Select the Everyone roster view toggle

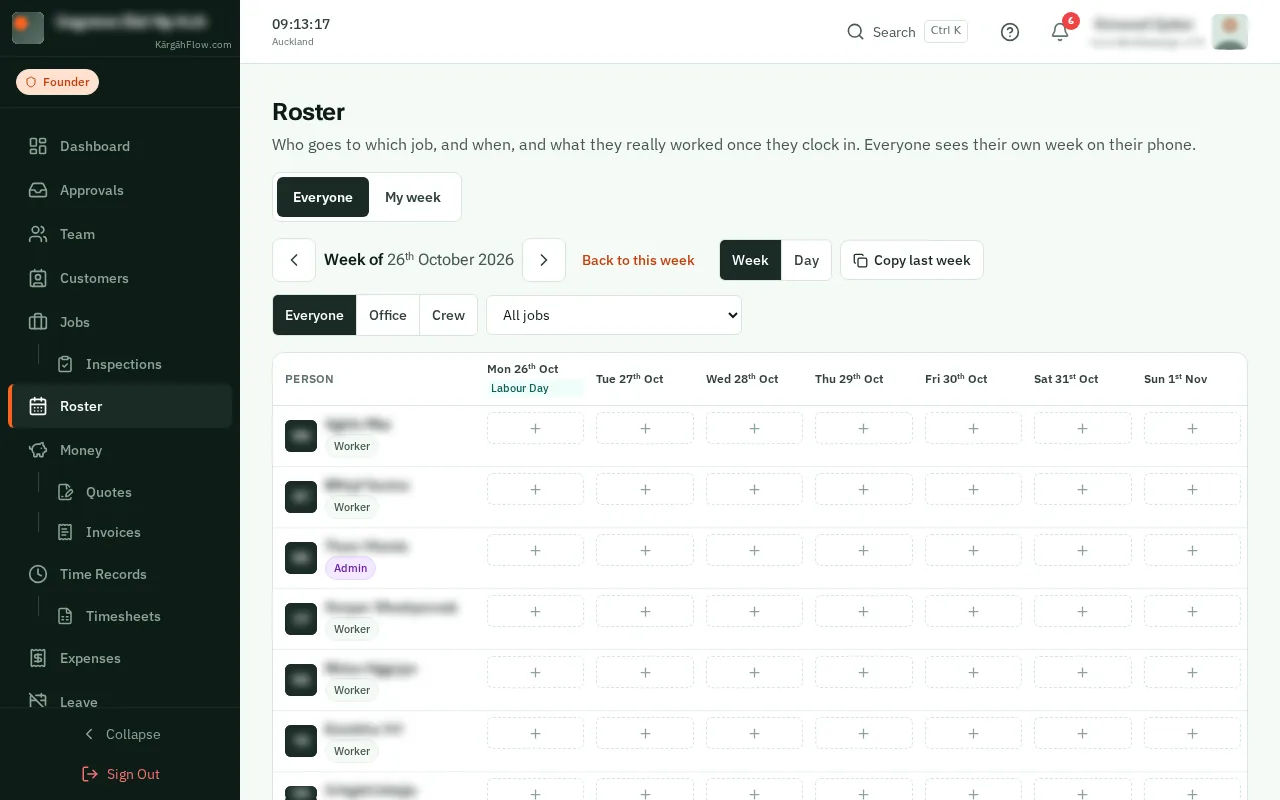coord(323,197)
